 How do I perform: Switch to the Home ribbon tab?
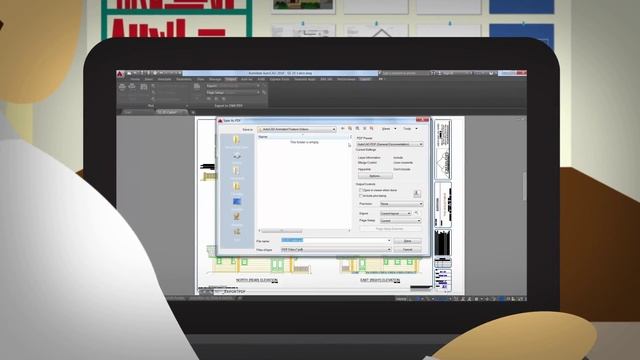click(135, 79)
